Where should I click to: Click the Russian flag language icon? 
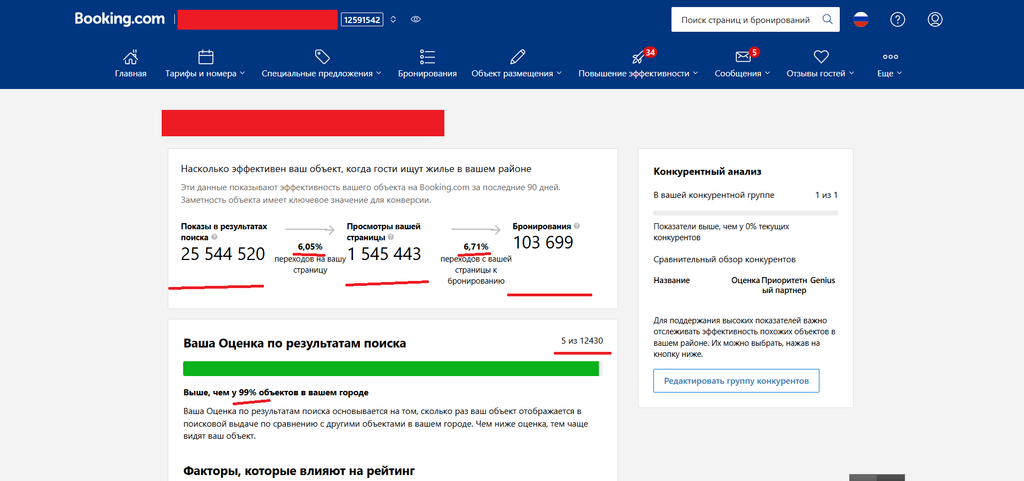(x=861, y=20)
